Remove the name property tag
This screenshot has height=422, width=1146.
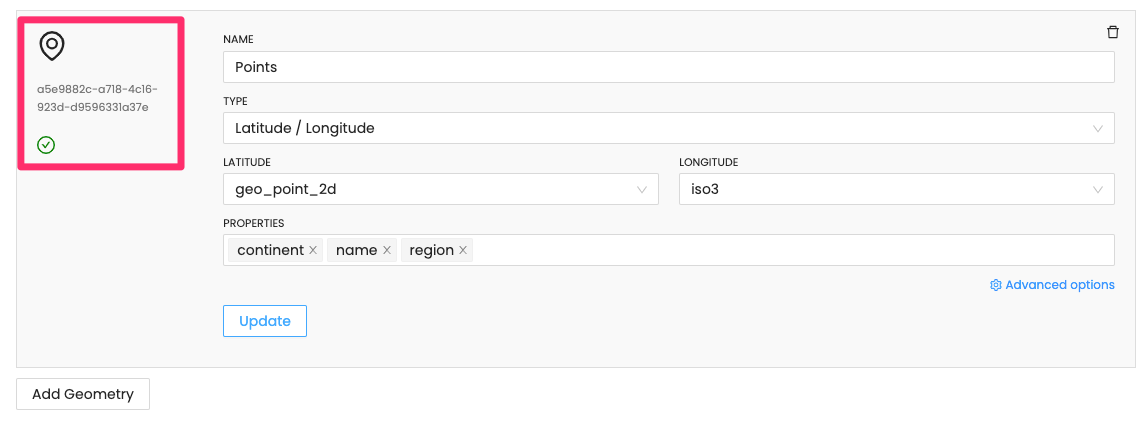click(386, 250)
